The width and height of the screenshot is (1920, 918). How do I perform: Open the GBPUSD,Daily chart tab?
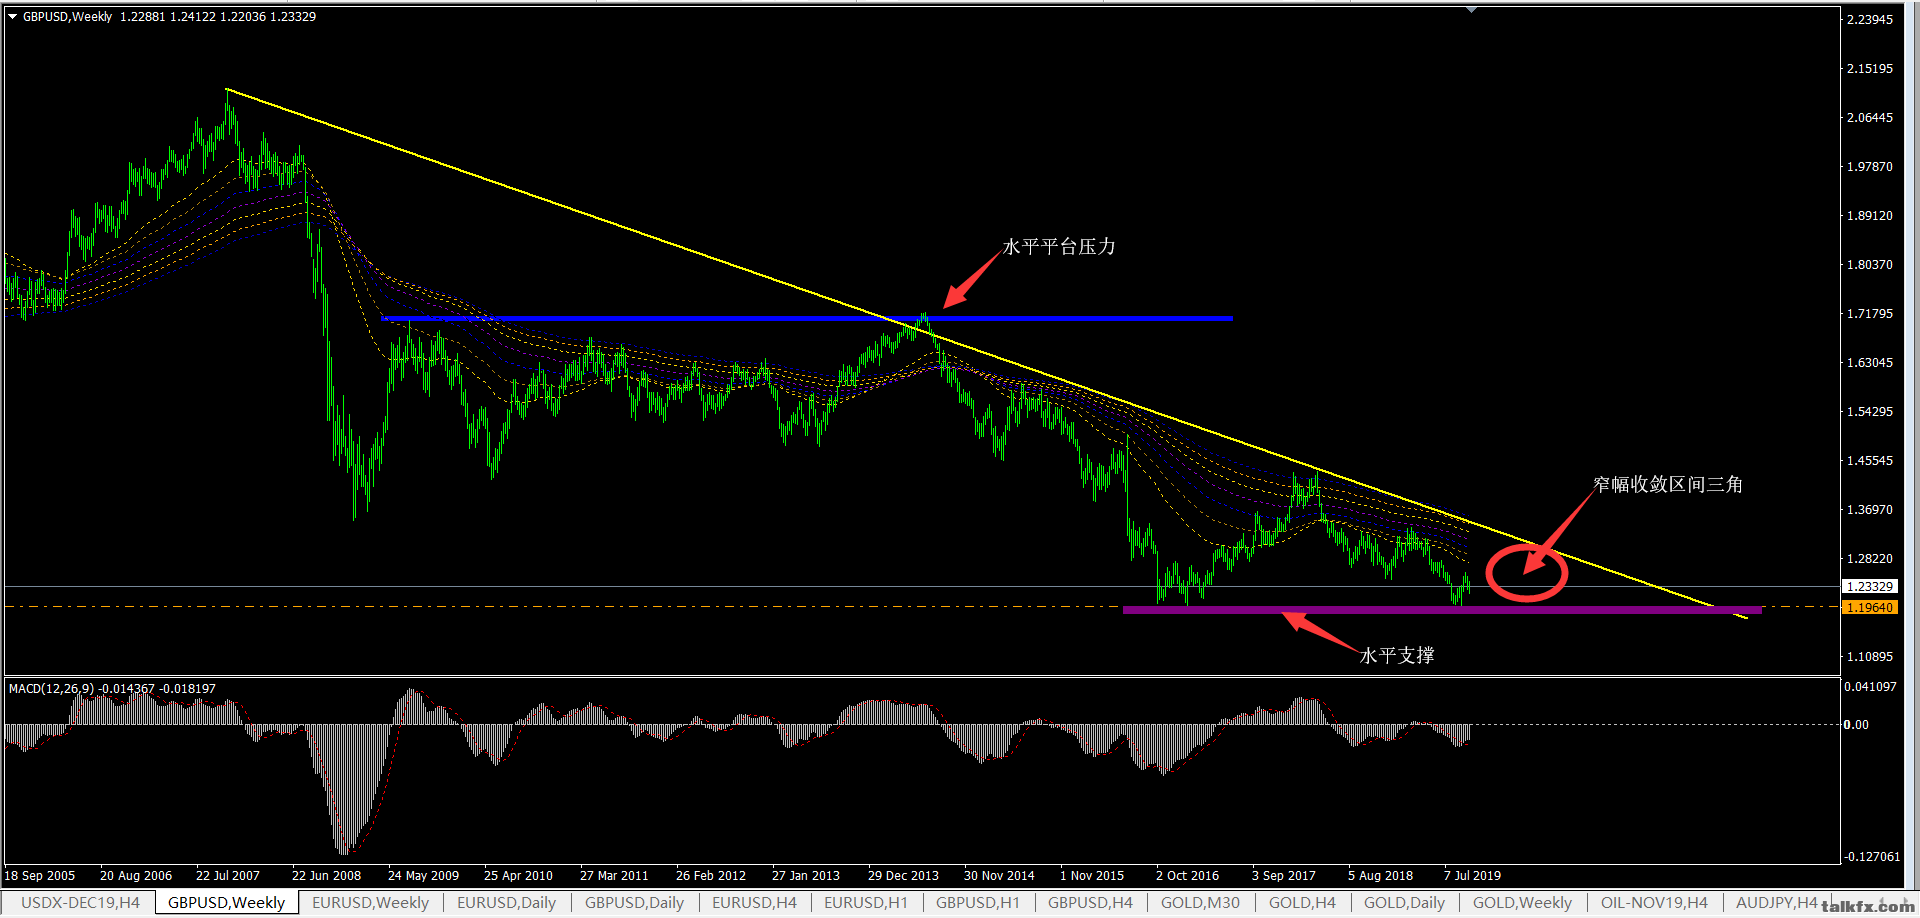pyautogui.click(x=634, y=902)
